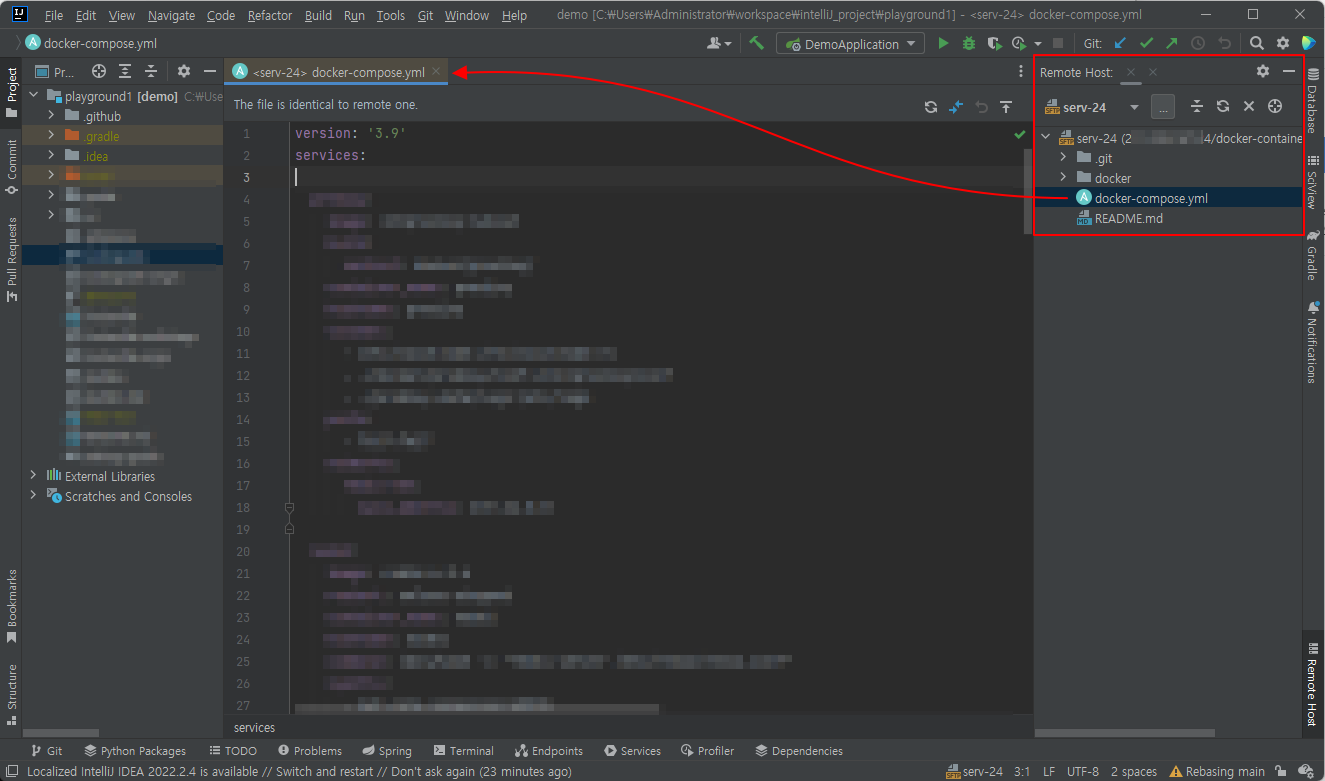Open Remote Host panel settings gear
Viewport: 1325px width, 781px height.
click(x=1263, y=71)
